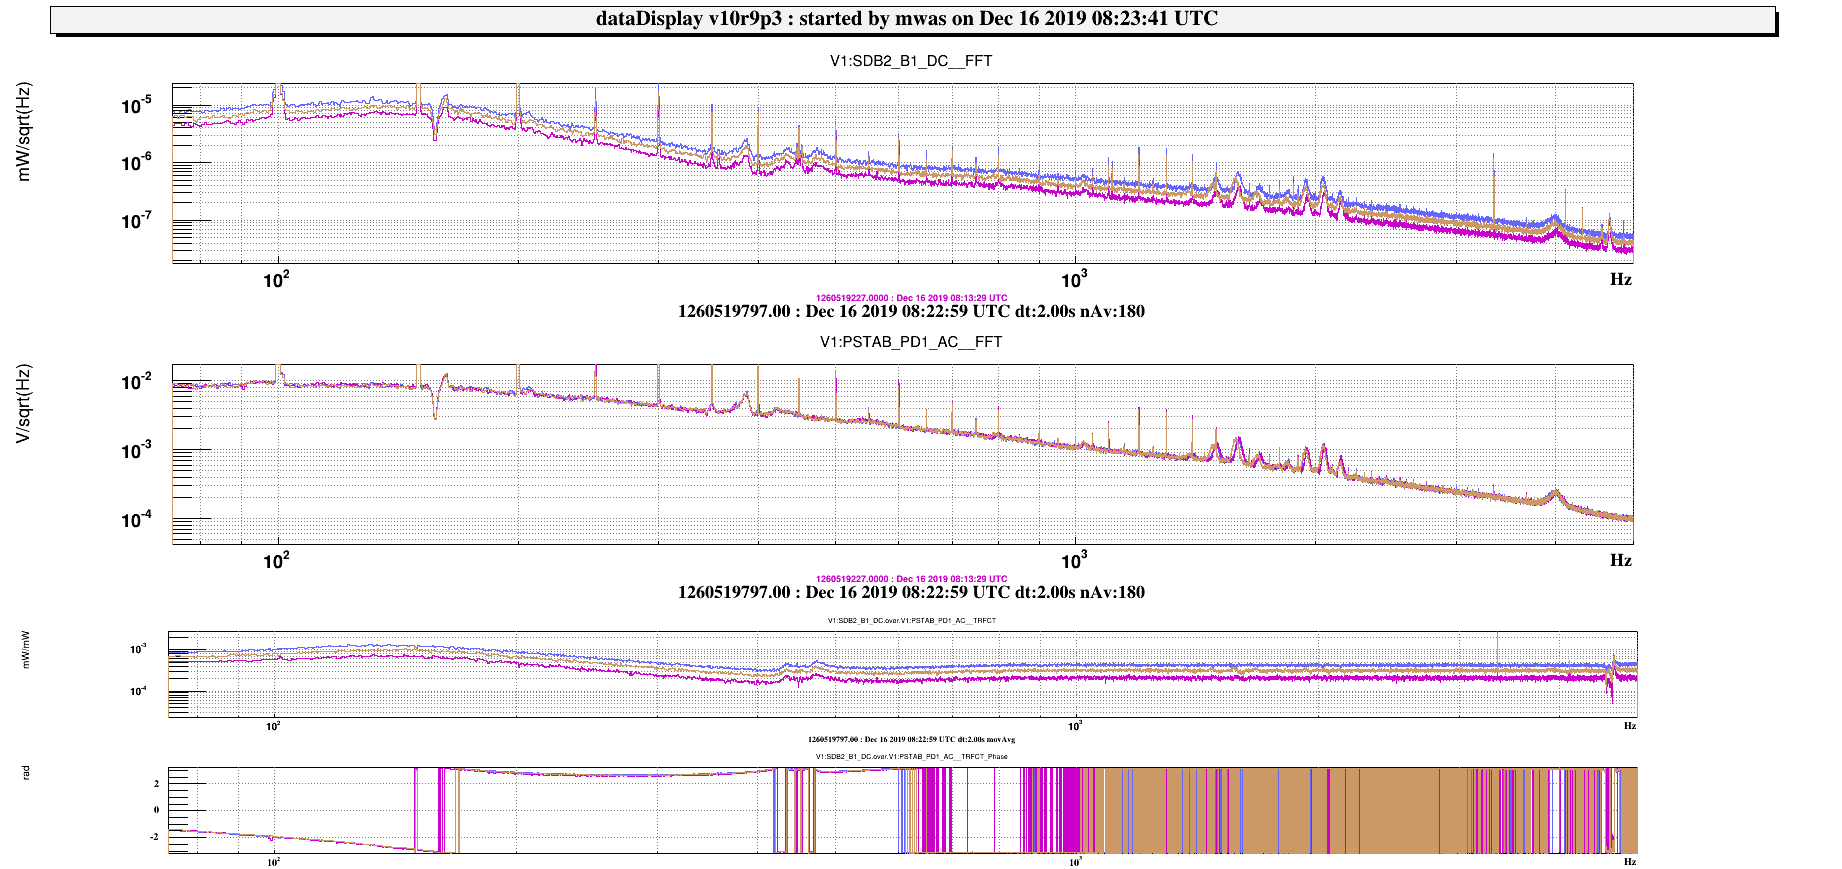Viewport: 1842px width, 869px height.
Task: Click the magenta timestamp under the top plot
Action: (911, 298)
